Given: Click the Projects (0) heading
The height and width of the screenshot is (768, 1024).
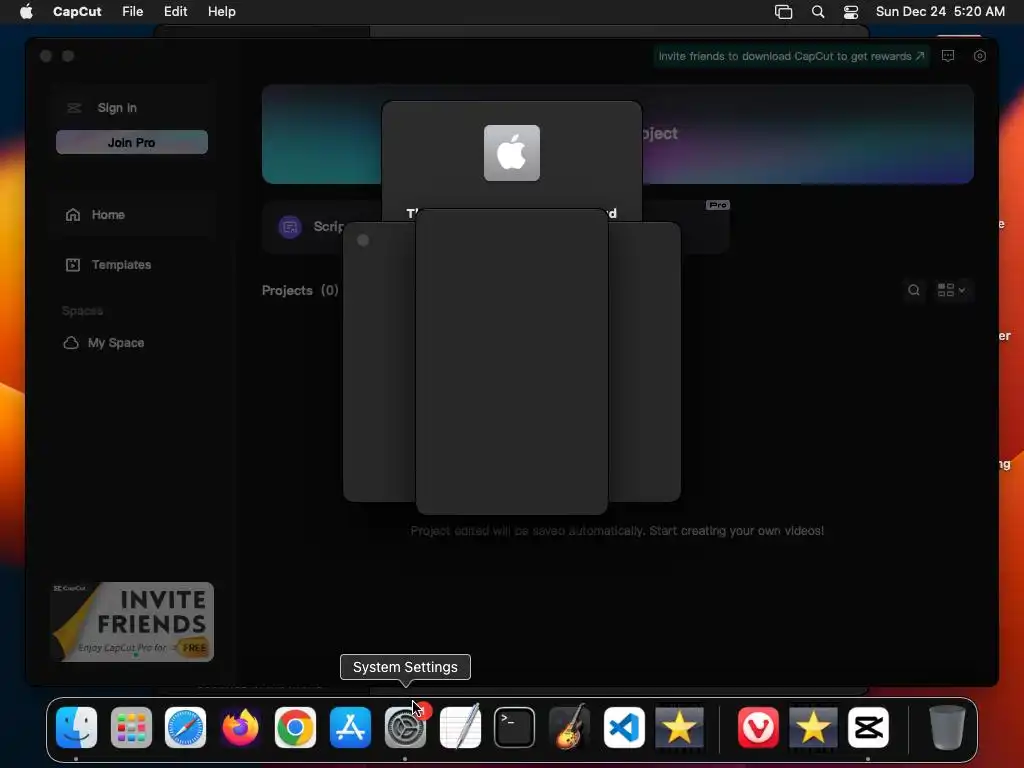Looking at the screenshot, I should pyautogui.click(x=300, y=290).
